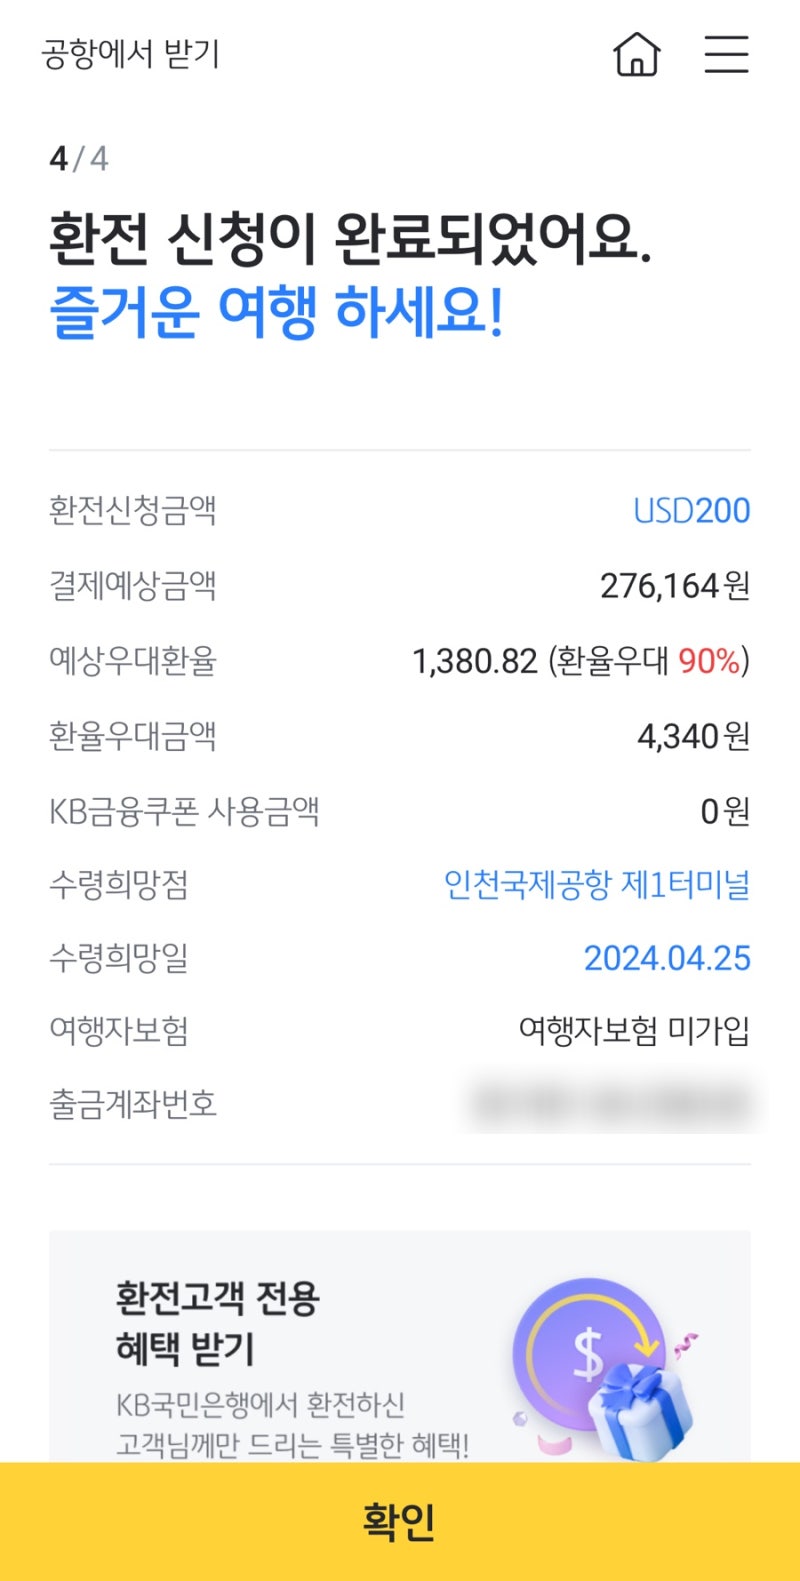Open the home screen via home icon
This screenshot has height=1581, width=800.
click(636, 55)
